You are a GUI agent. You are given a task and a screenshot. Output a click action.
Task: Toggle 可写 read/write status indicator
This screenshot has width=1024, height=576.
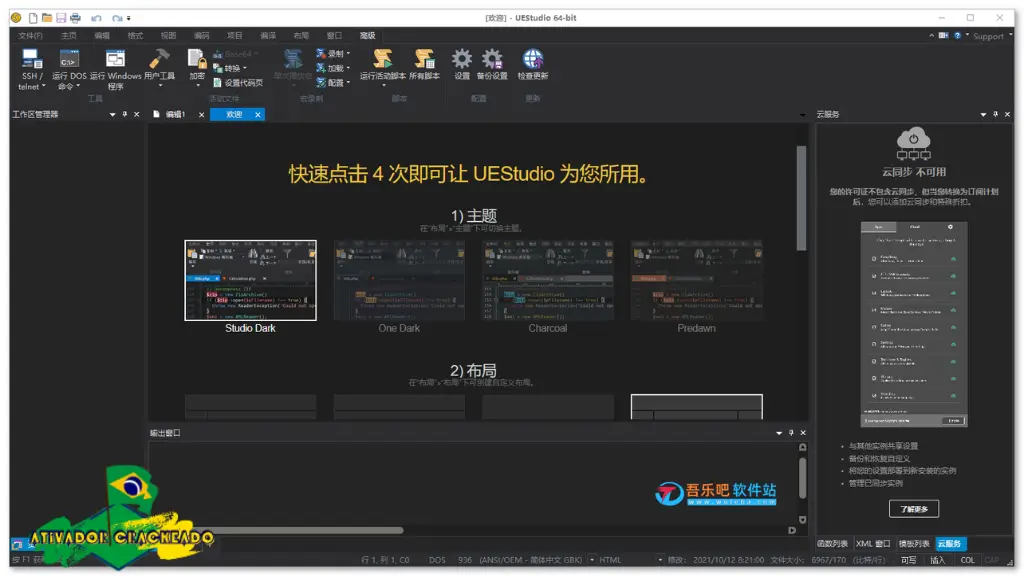[x=908, y=560]
